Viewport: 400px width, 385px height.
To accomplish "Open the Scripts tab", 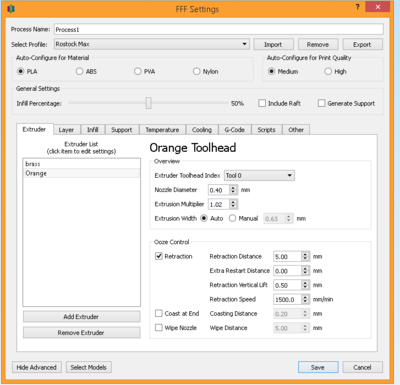I will coord(267,130).
